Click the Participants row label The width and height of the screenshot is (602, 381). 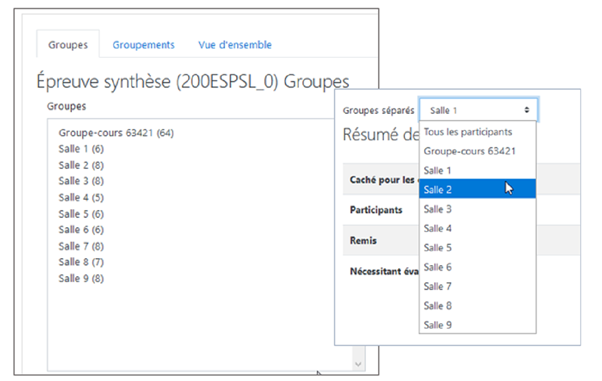pyautogui.click(x=376, y=210)
